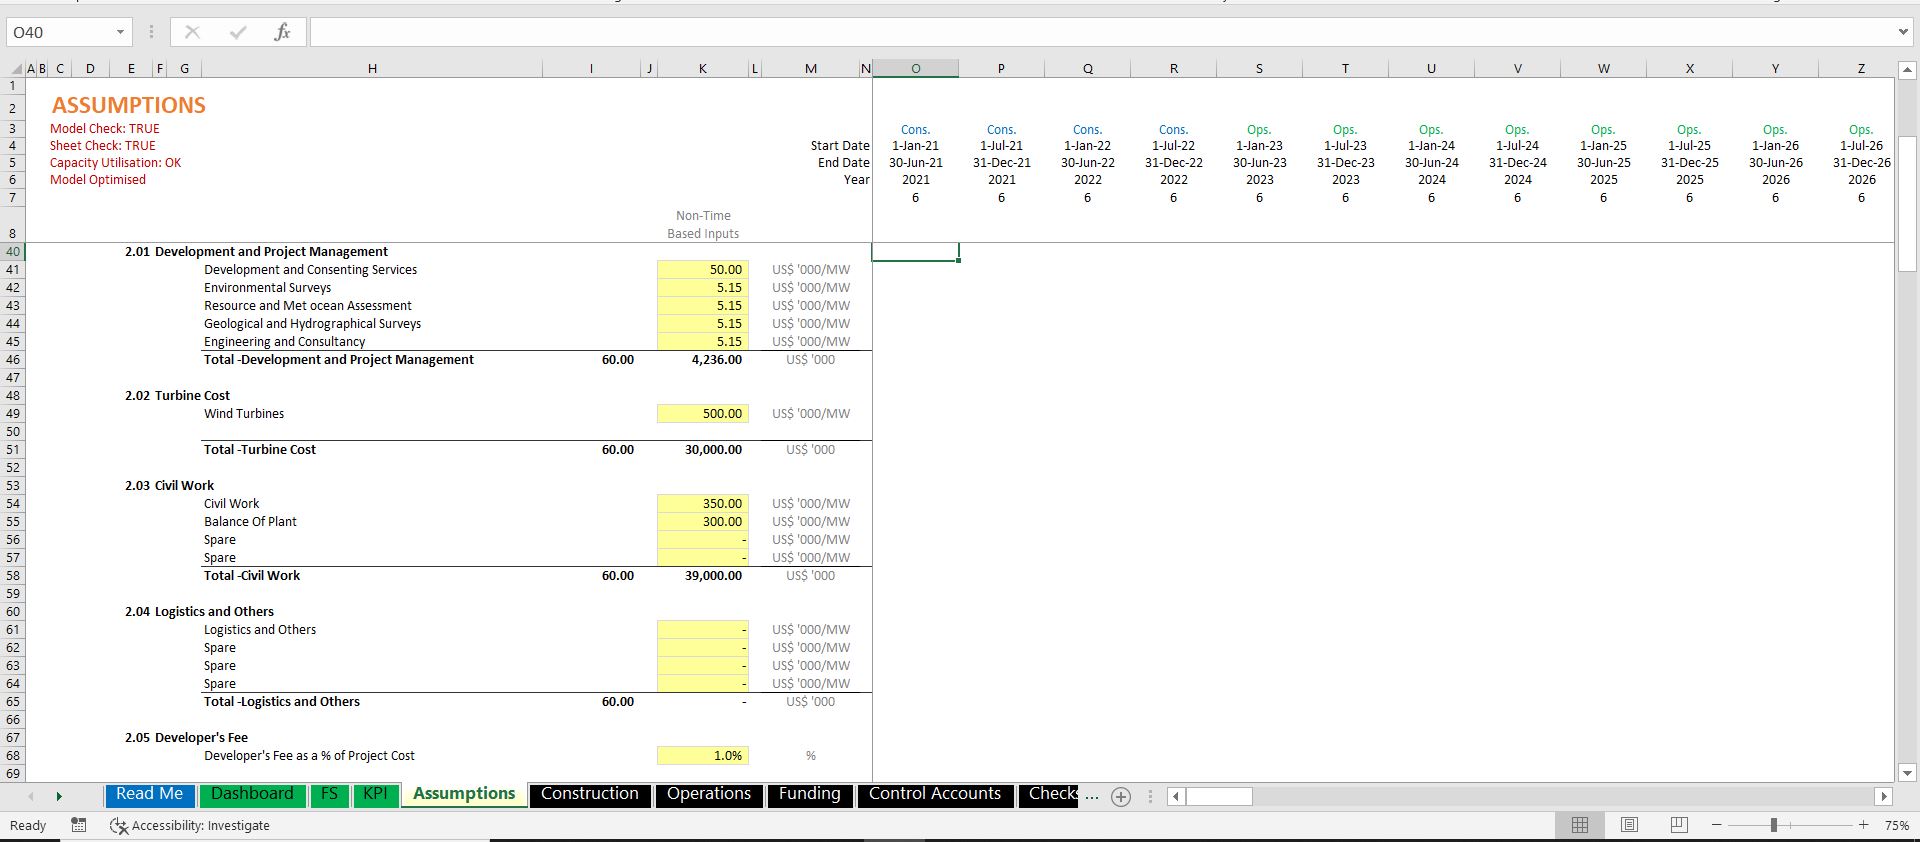This screenshot has height=842, width=1920.
Task: Click the zoom slider handle
Action: (1773, 825)
